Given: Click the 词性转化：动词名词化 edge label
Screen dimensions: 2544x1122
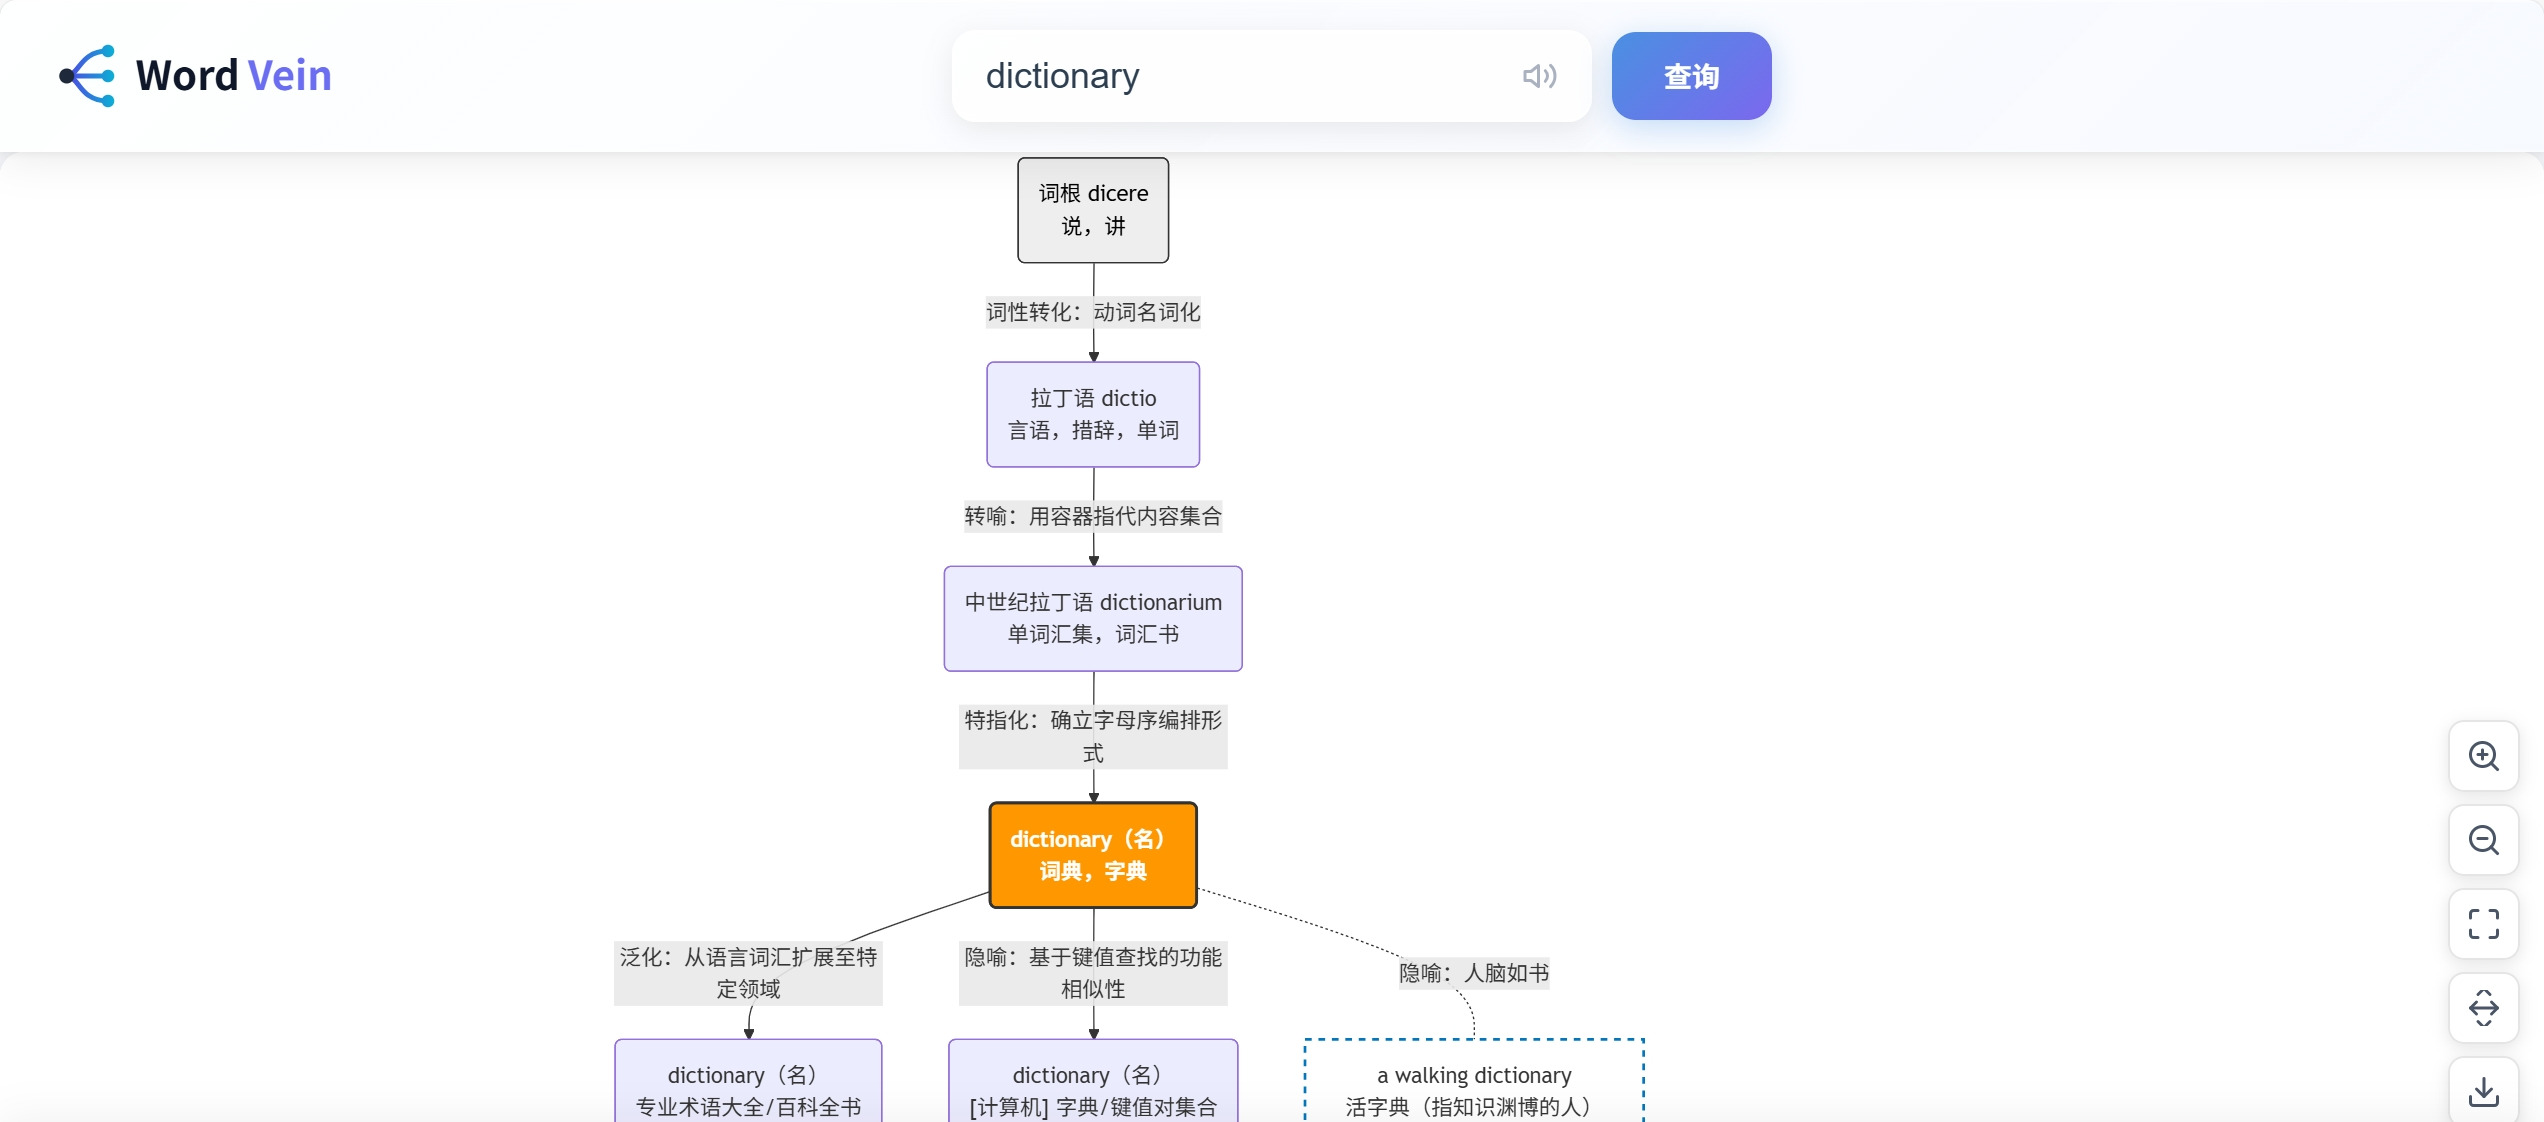Looking at the screenshot, I should (1093, 312).
